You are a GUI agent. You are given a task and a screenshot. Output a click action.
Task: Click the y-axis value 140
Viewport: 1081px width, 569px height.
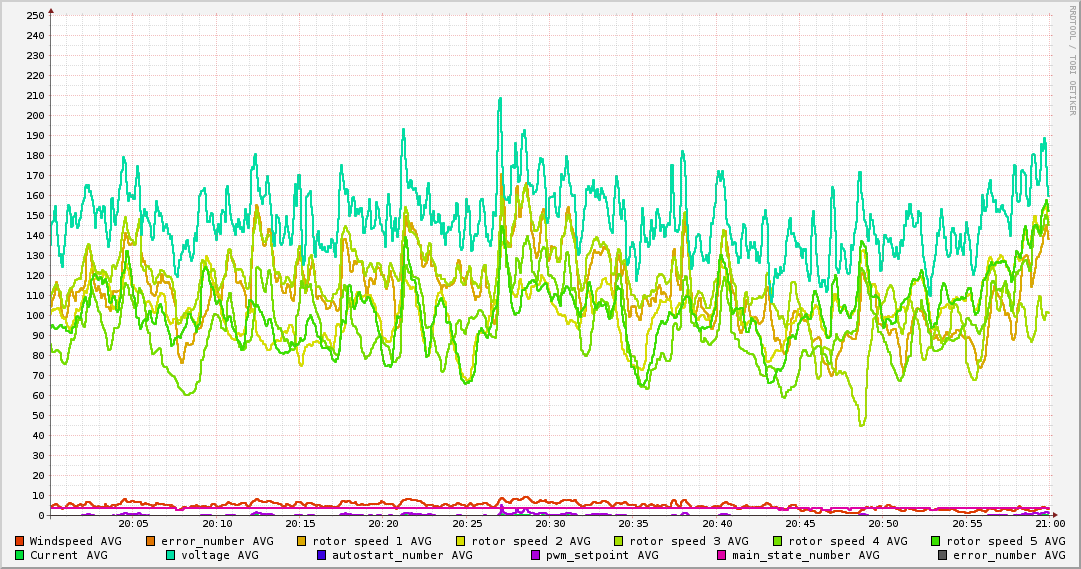click(x=34, y=235)
